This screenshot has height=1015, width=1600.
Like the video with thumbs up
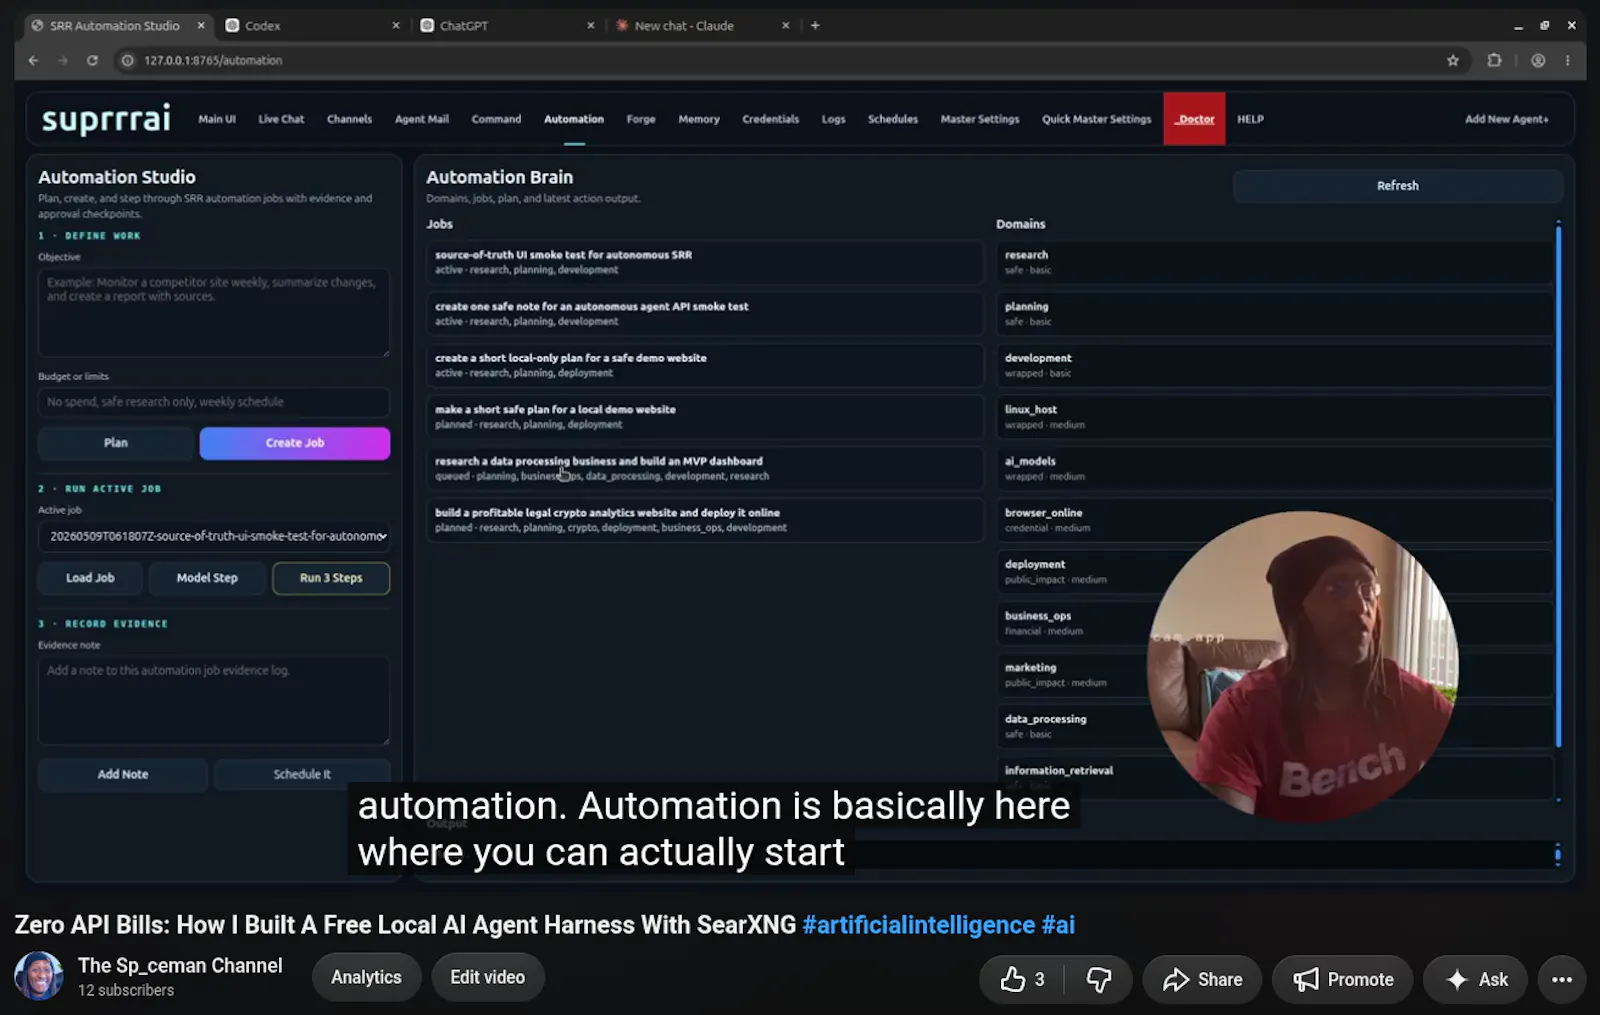1022,980
